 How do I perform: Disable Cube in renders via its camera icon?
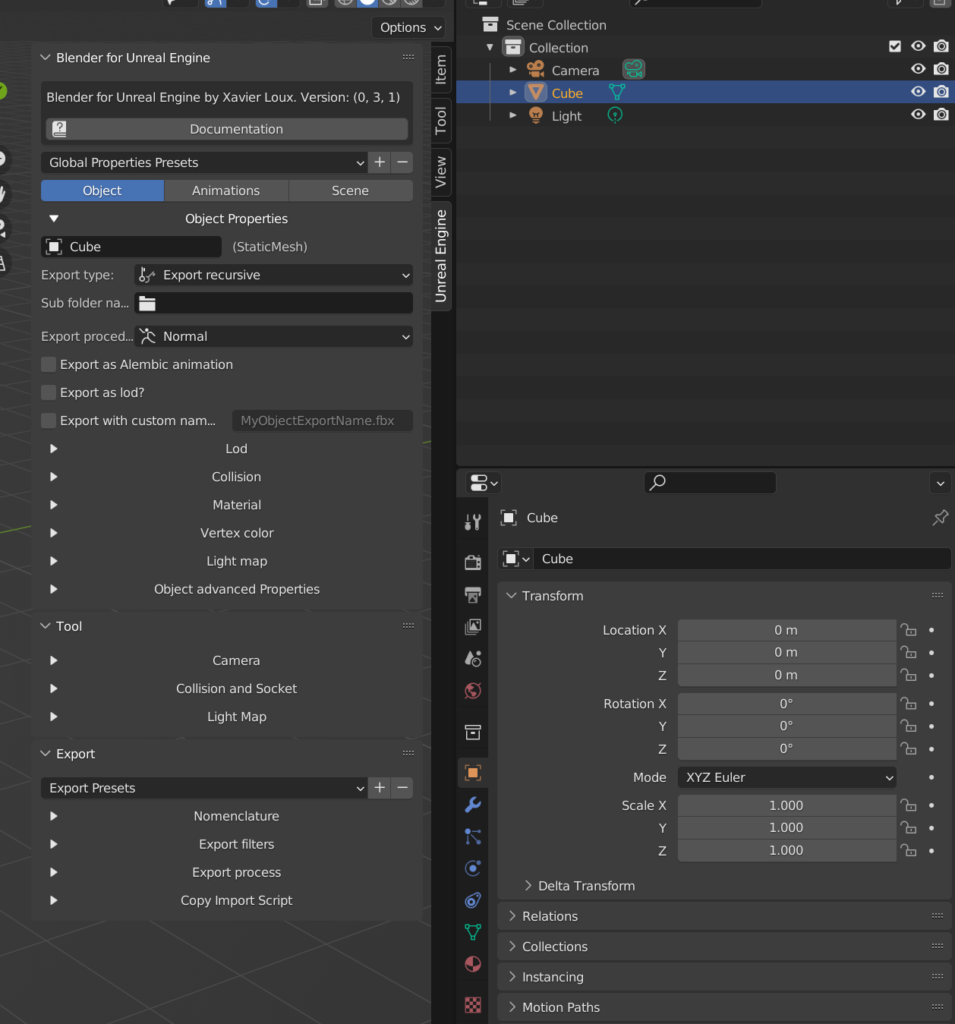(941, 91)
